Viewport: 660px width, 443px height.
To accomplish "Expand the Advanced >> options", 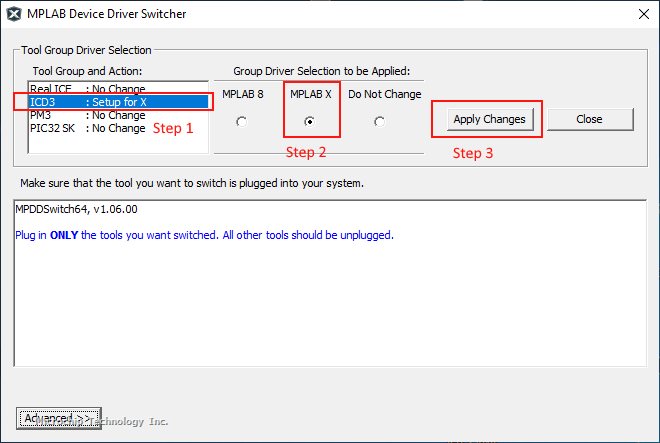I will (x=58, y=417).
